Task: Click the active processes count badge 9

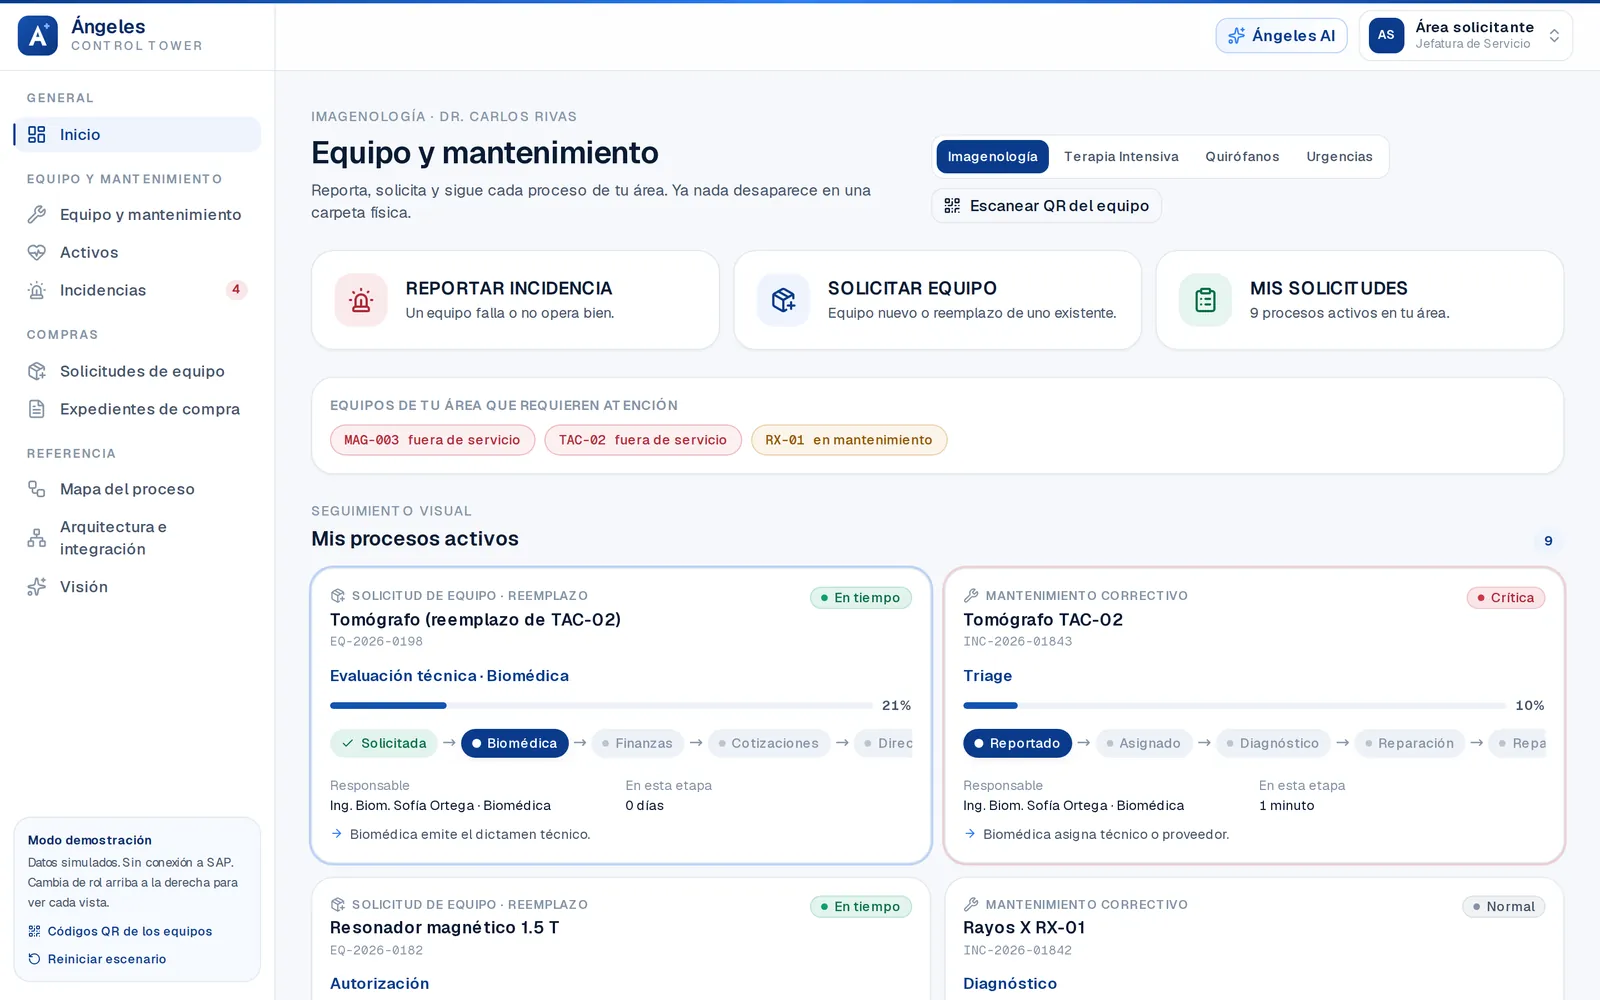Action: pos(1548,541)
